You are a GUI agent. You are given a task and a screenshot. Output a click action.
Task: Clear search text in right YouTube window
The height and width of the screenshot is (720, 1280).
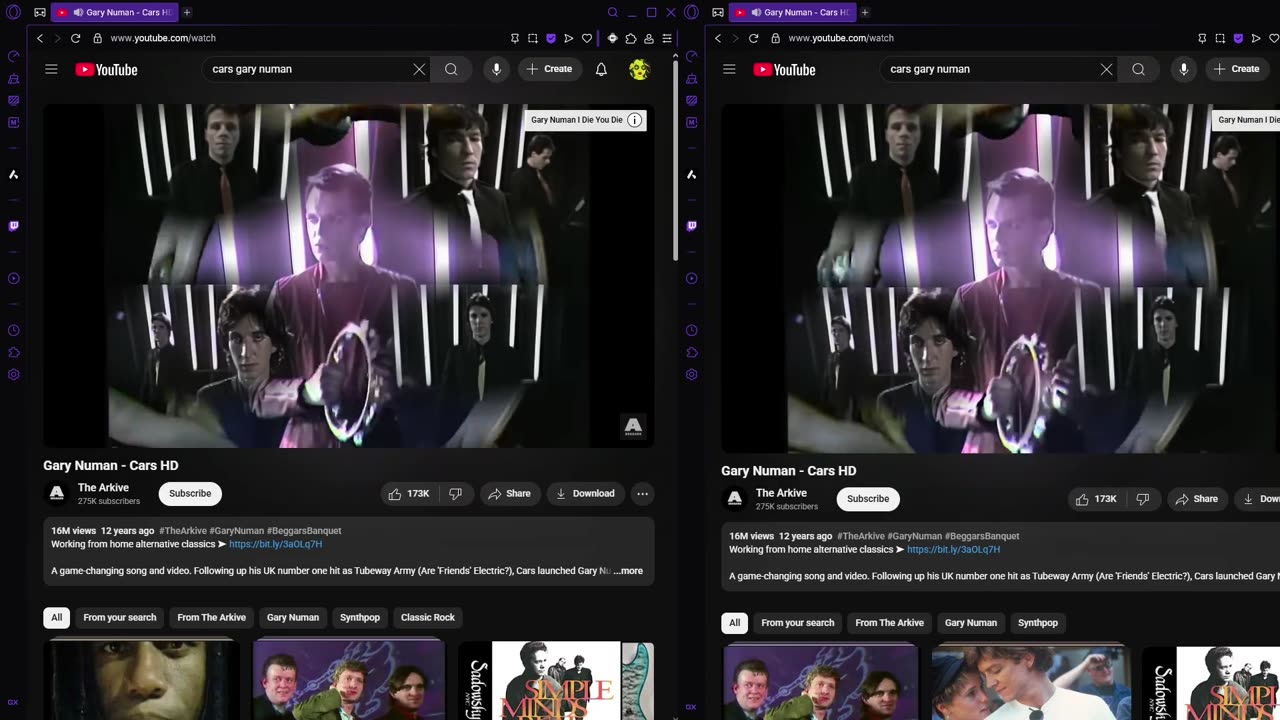(x=1106, y=69)
